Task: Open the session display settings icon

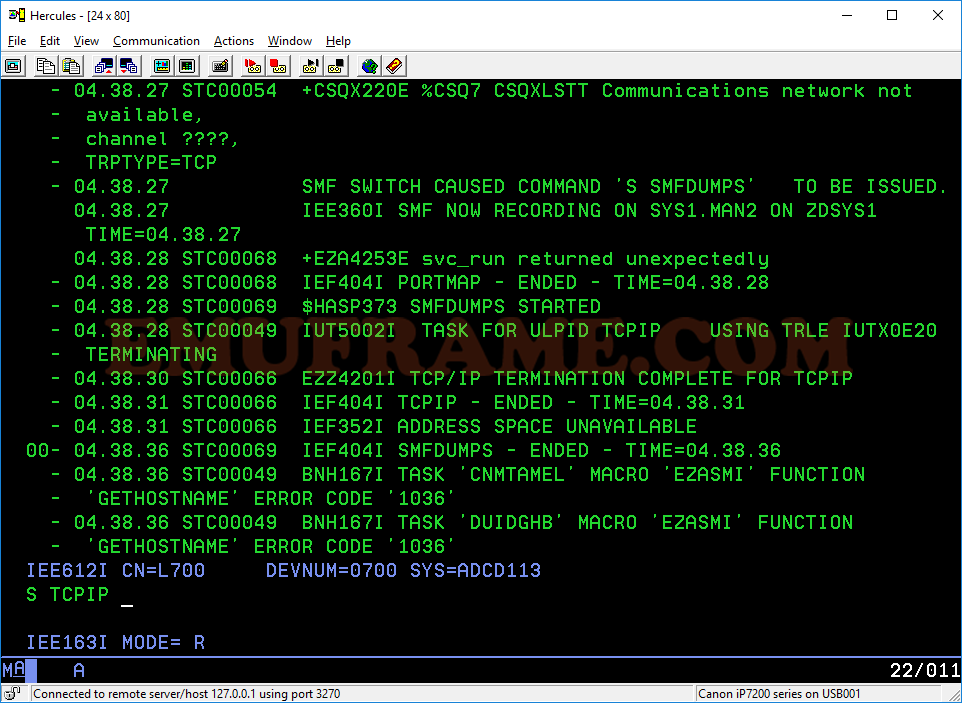Action: (x=161, y=66)
